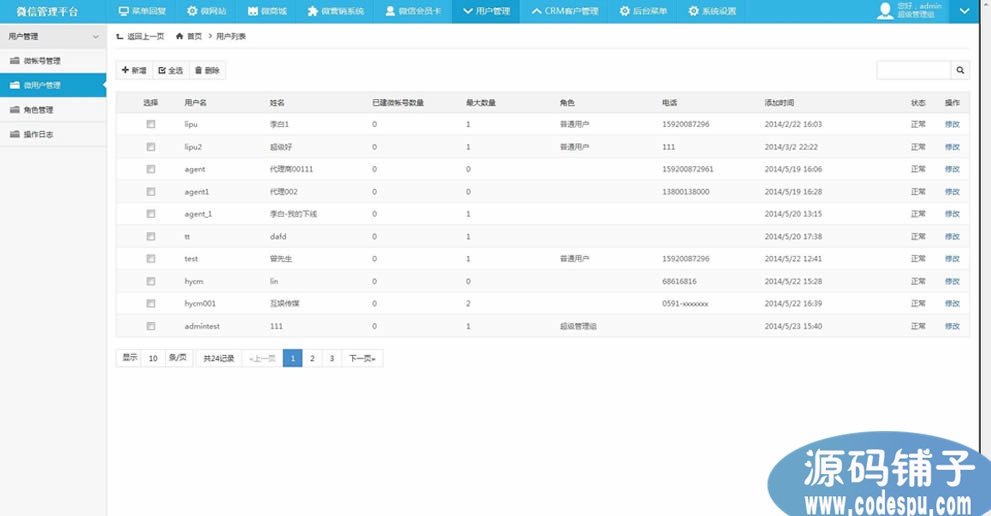Click the 共24记录 record count
This screenshot has width=991, height=516.
click(219, 358)
